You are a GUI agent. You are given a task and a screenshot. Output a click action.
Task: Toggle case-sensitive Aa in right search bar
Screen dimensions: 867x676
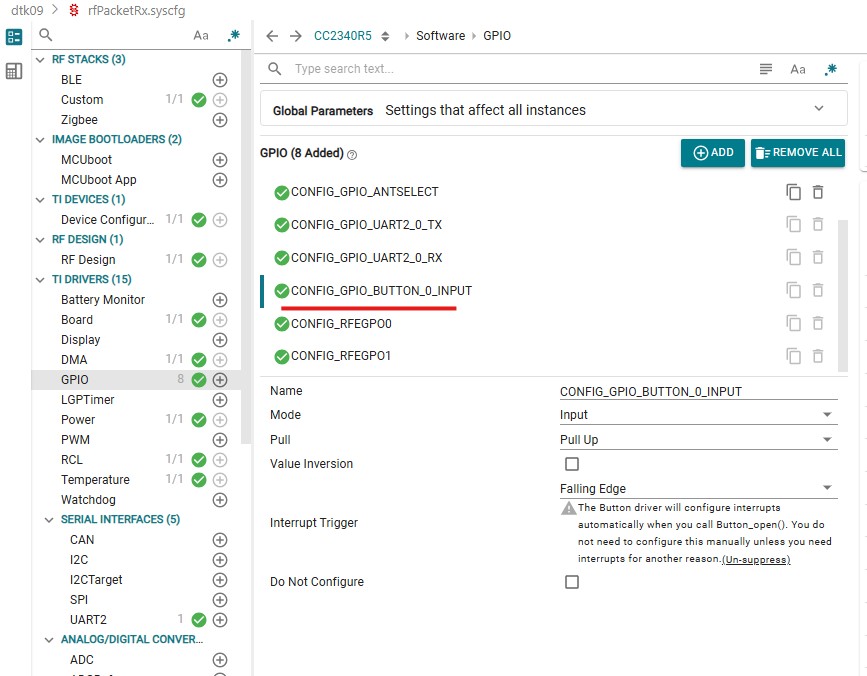[x=797, y=69]
